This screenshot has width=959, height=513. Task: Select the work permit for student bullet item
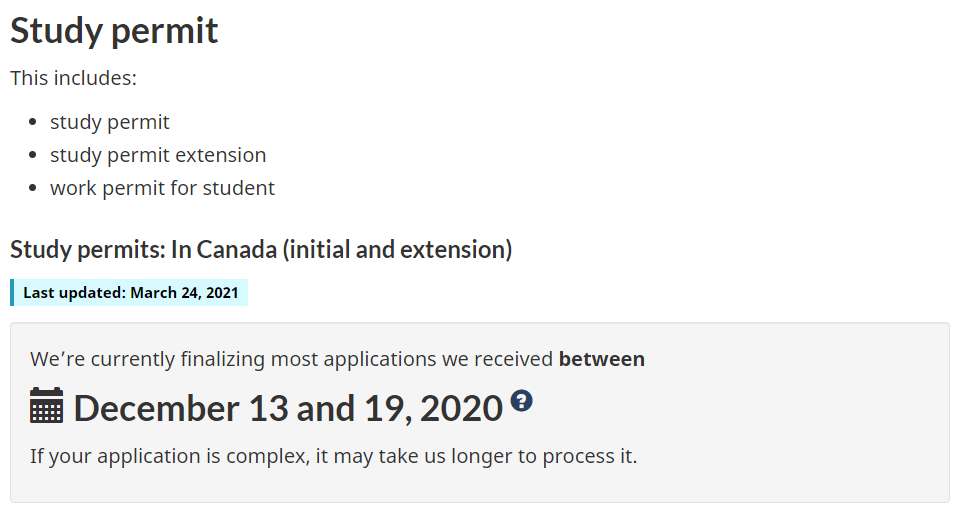[x=163, y=188]
